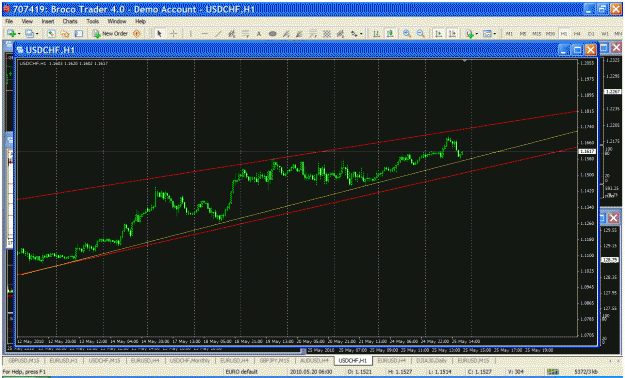
Task: Toggle the Market Watch panel icon
Action: point(51,34)
